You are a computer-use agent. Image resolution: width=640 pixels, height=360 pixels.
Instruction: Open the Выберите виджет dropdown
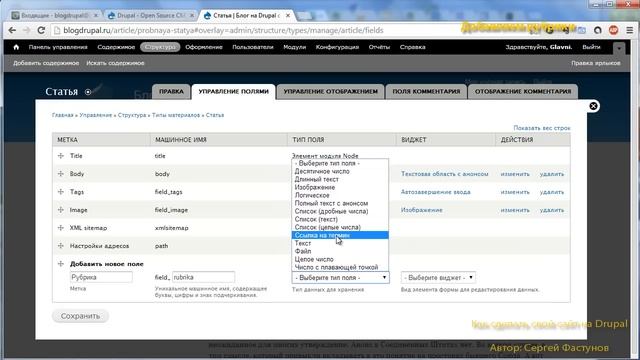pos(438,278)
